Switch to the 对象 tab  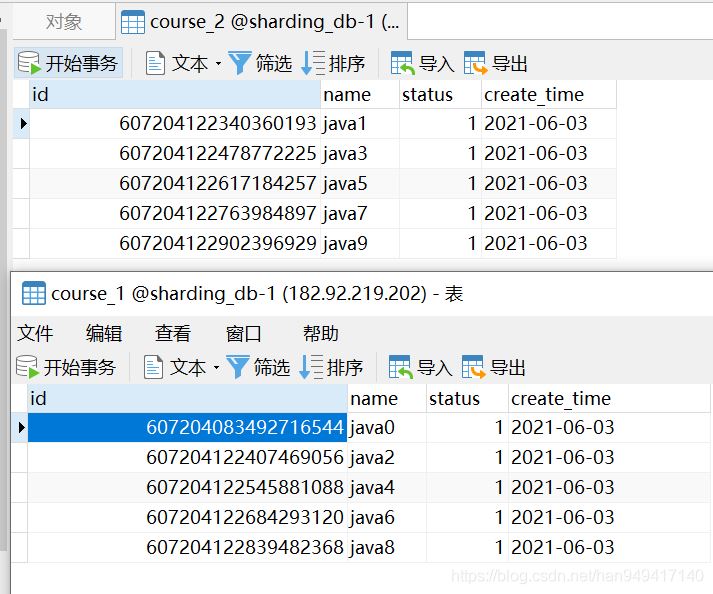pos(64,21)
